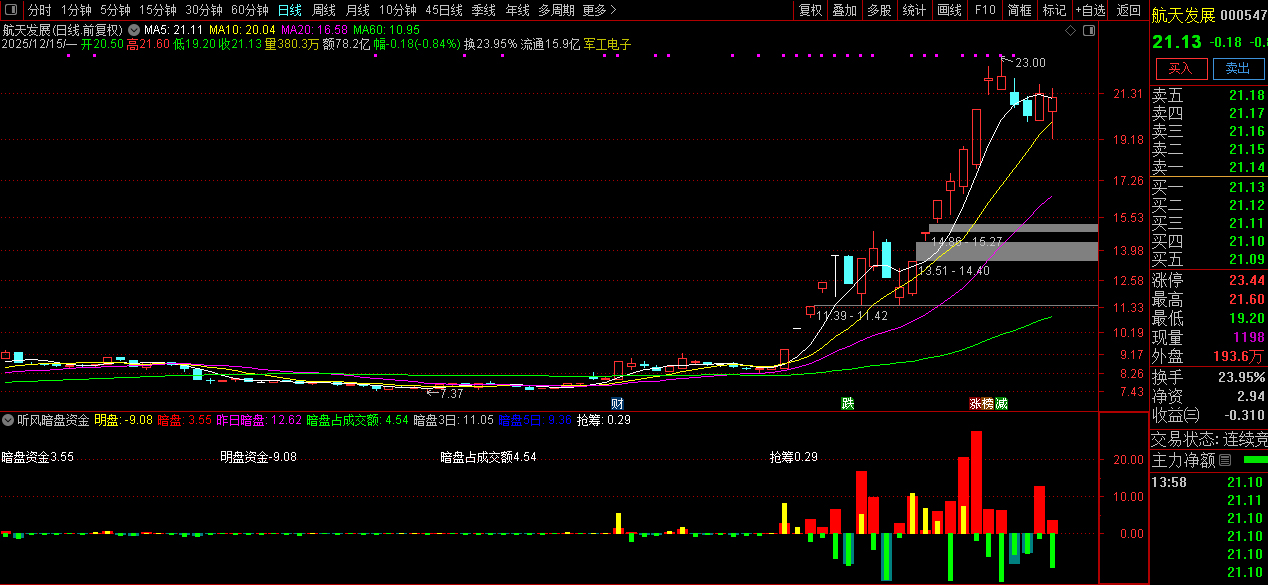Click the 叠加 overlay button

(845, 10)
